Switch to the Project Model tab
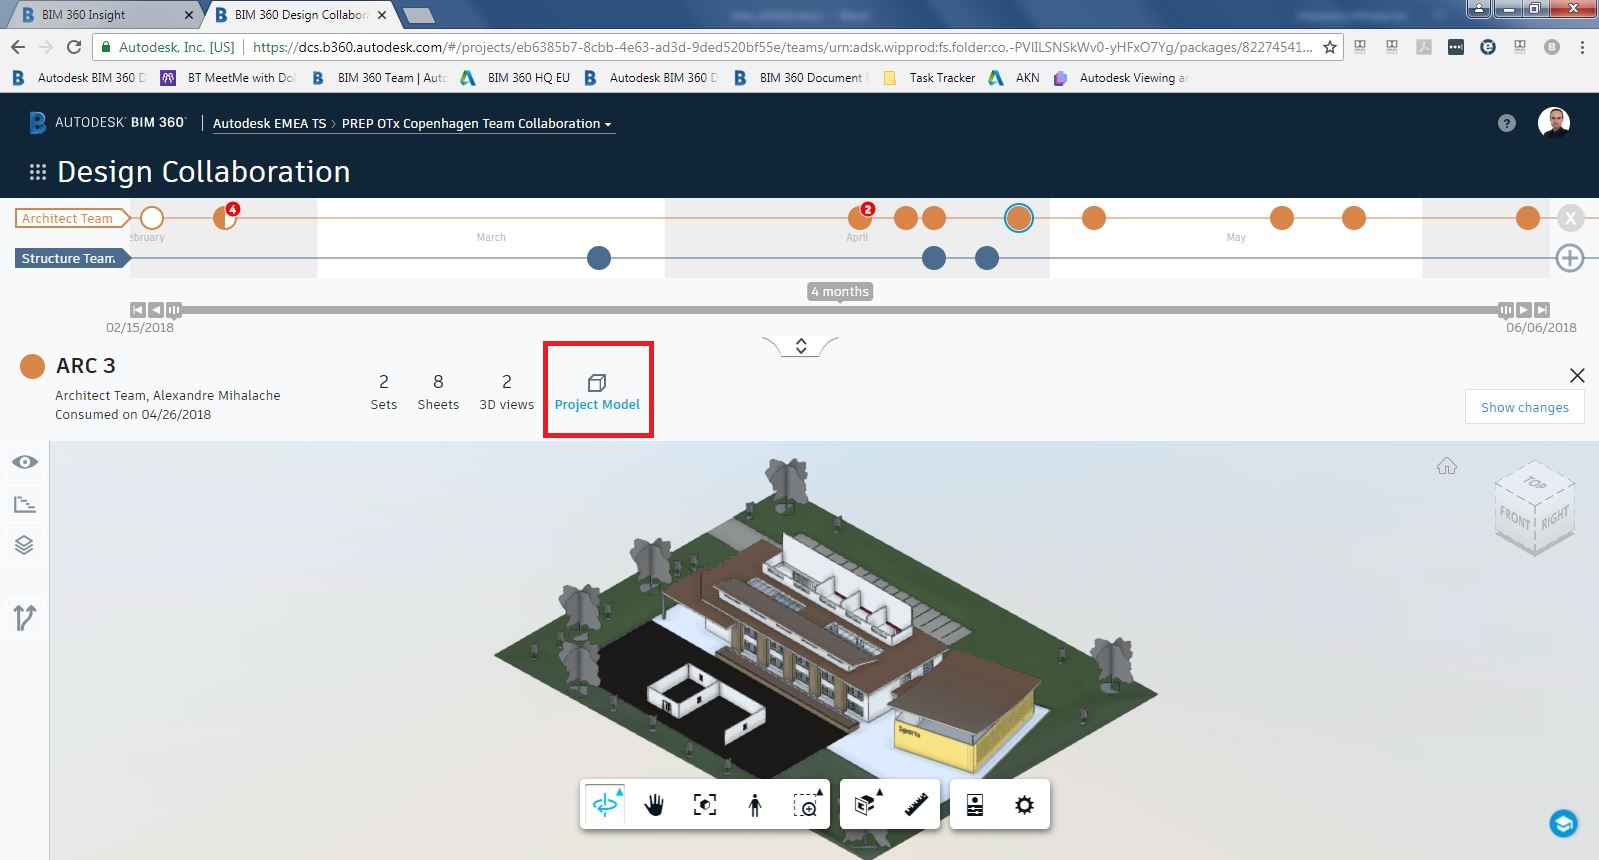The width and height of the screenshot is (1599, 860). (597, 392)
